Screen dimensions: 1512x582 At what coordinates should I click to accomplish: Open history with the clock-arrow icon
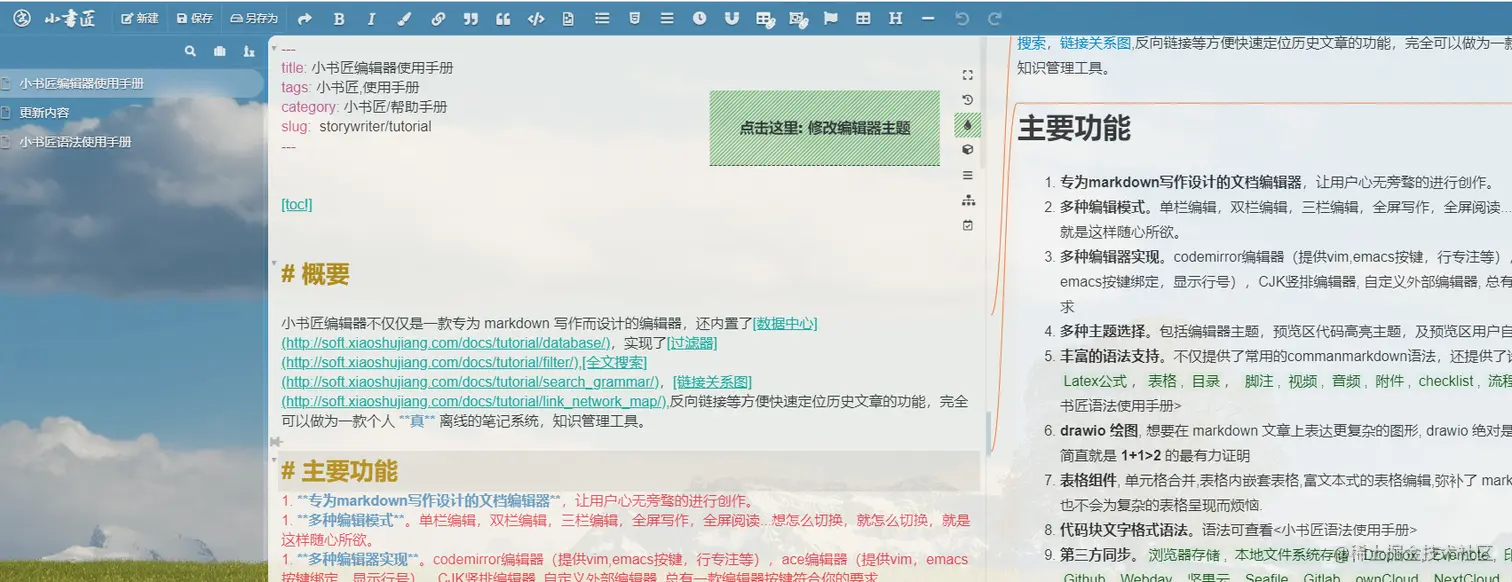pyautogui.click(x=967, y=100)
